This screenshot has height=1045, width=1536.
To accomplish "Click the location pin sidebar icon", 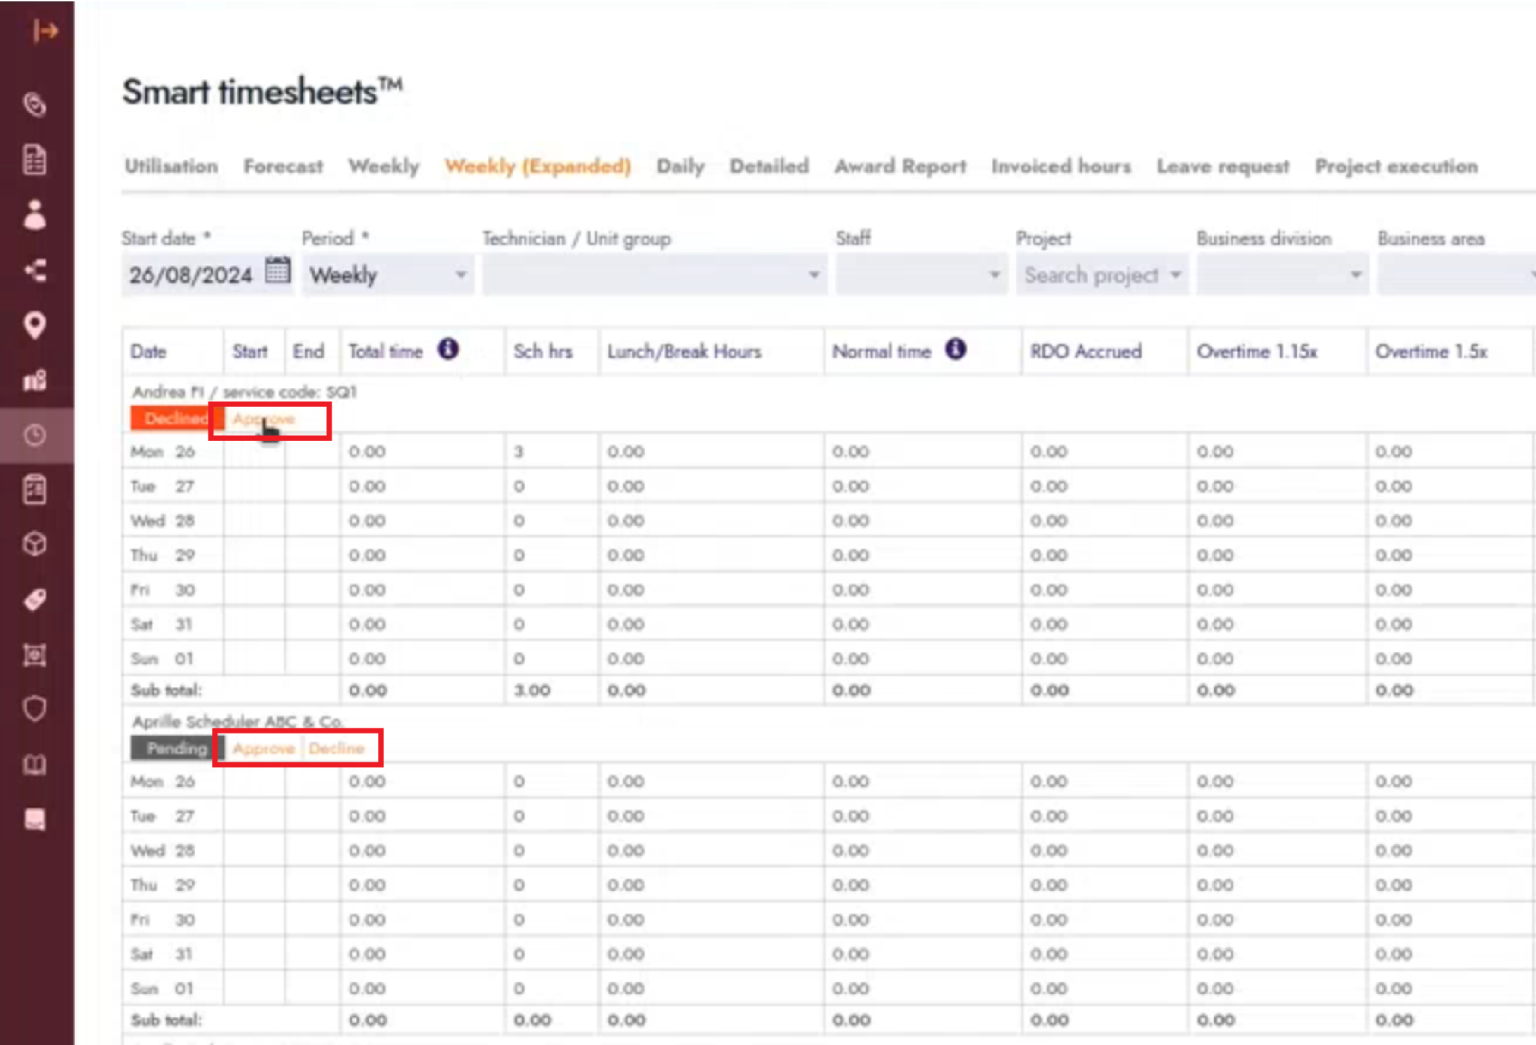I will pos(35,325).
